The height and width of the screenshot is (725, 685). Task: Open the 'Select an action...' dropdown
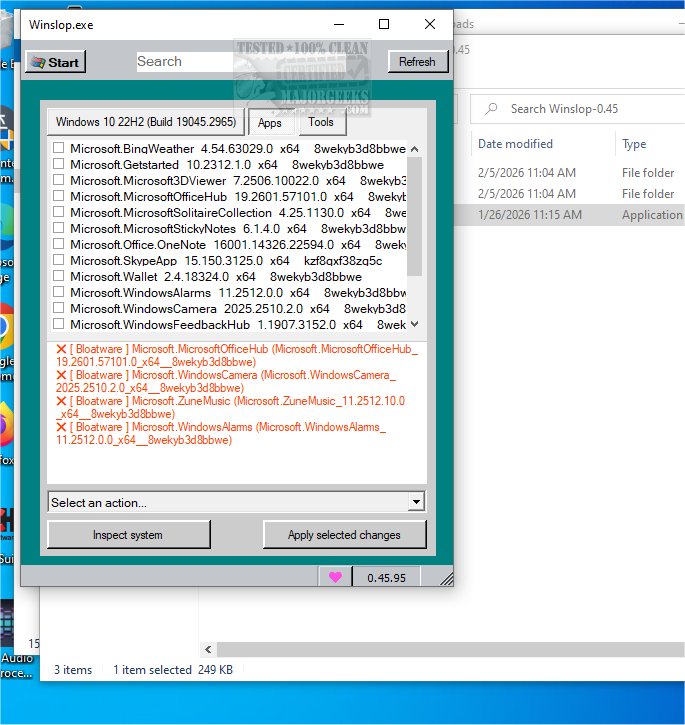[x=236, y=502]
